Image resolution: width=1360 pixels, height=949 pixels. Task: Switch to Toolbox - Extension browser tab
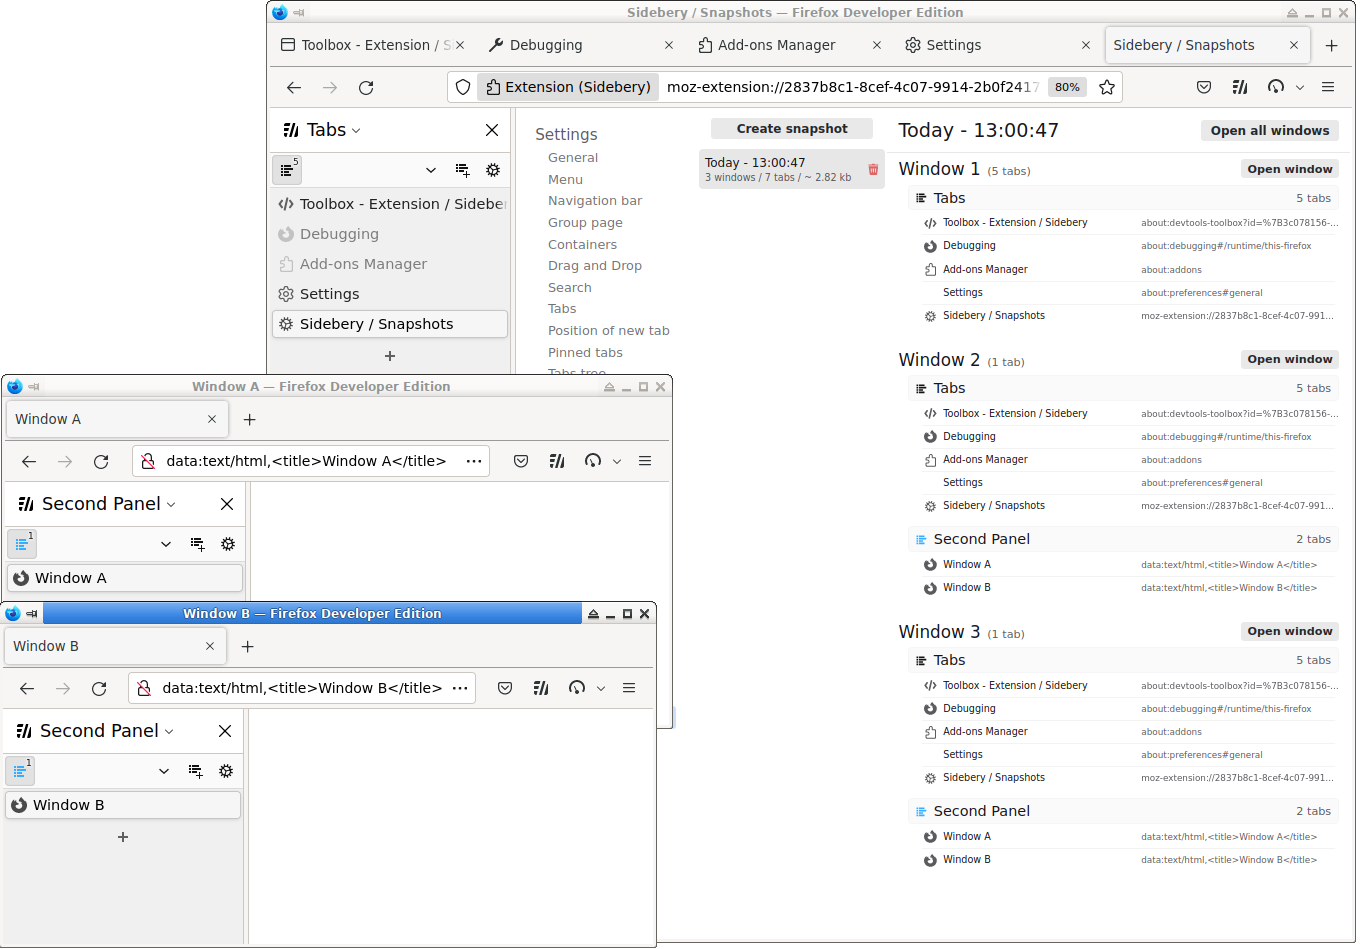tap(372, 45)
